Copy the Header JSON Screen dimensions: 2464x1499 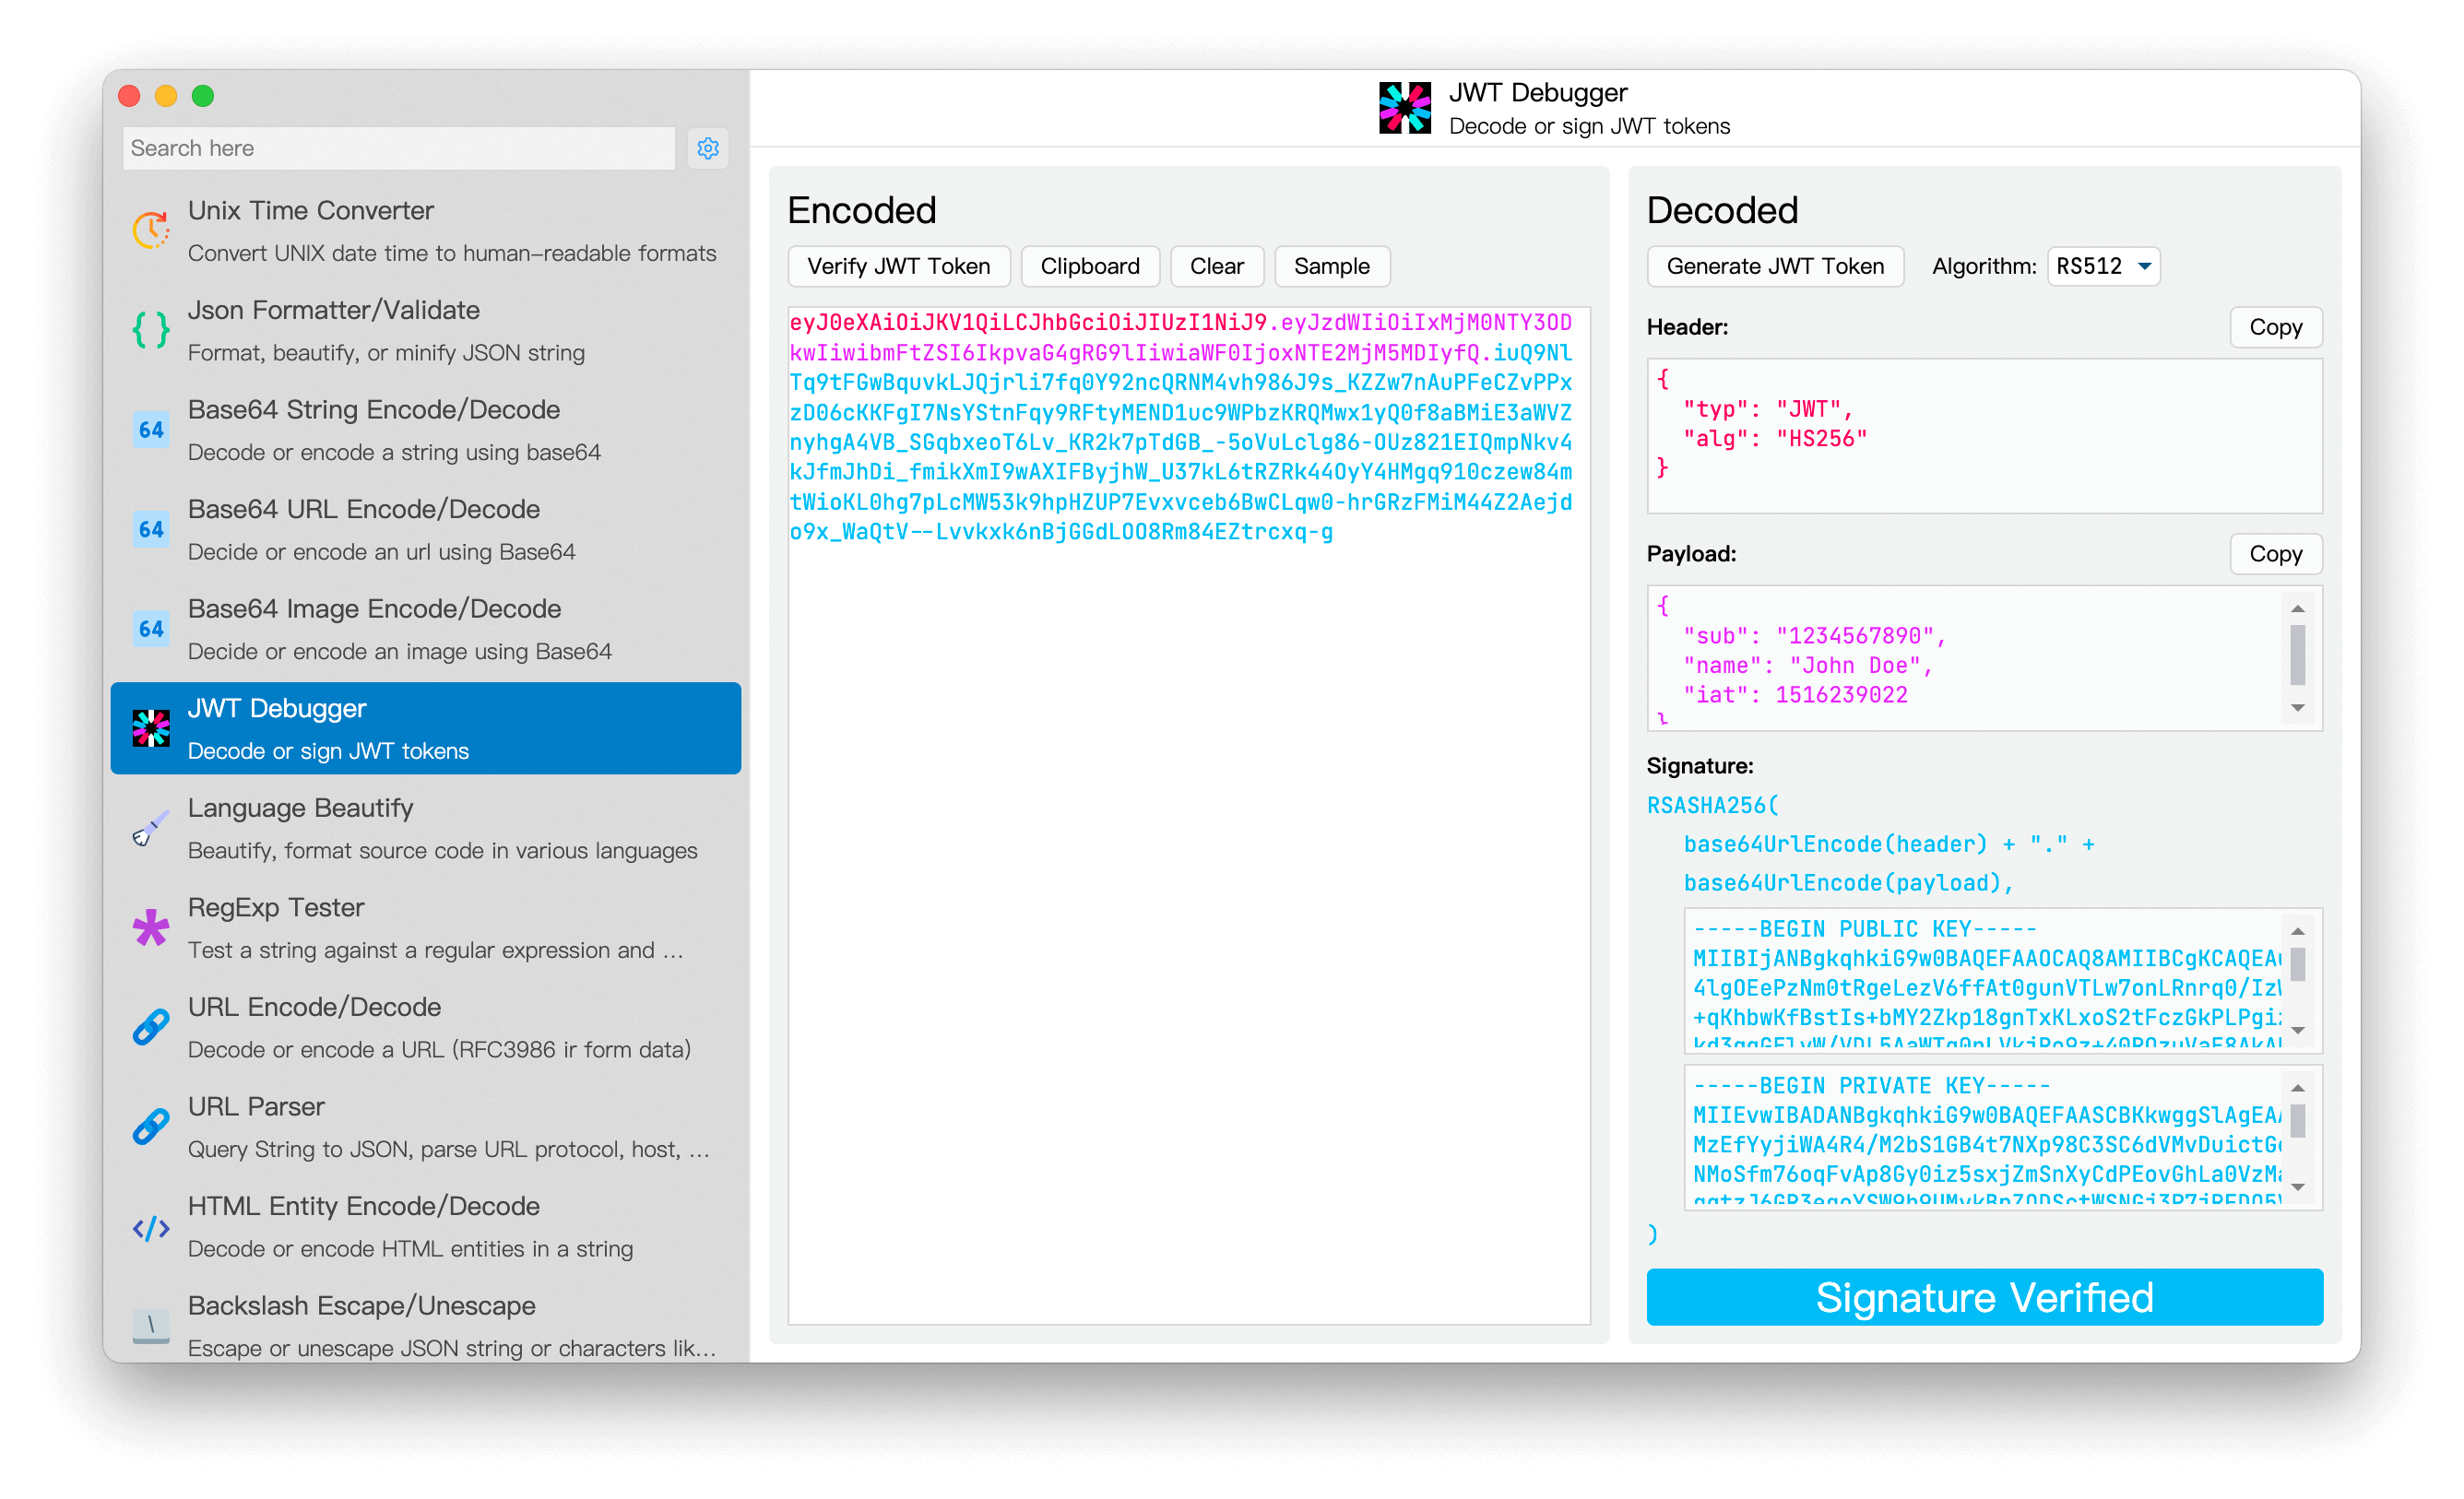click(2275, 327)
